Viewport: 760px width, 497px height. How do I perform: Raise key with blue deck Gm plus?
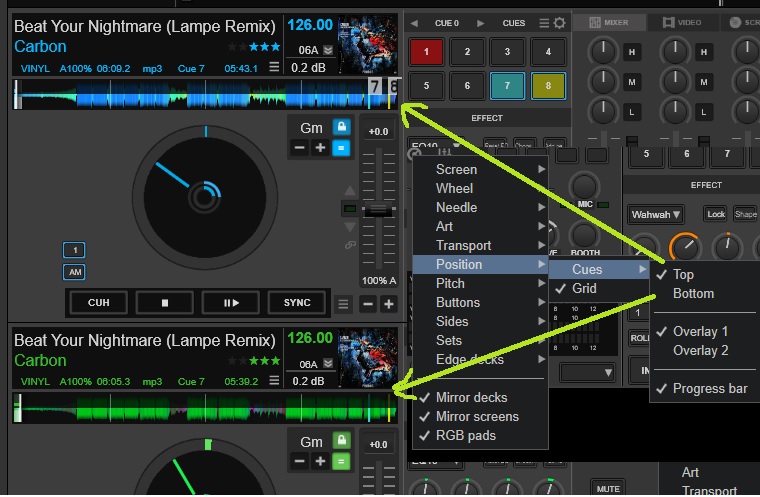(320, 147)
